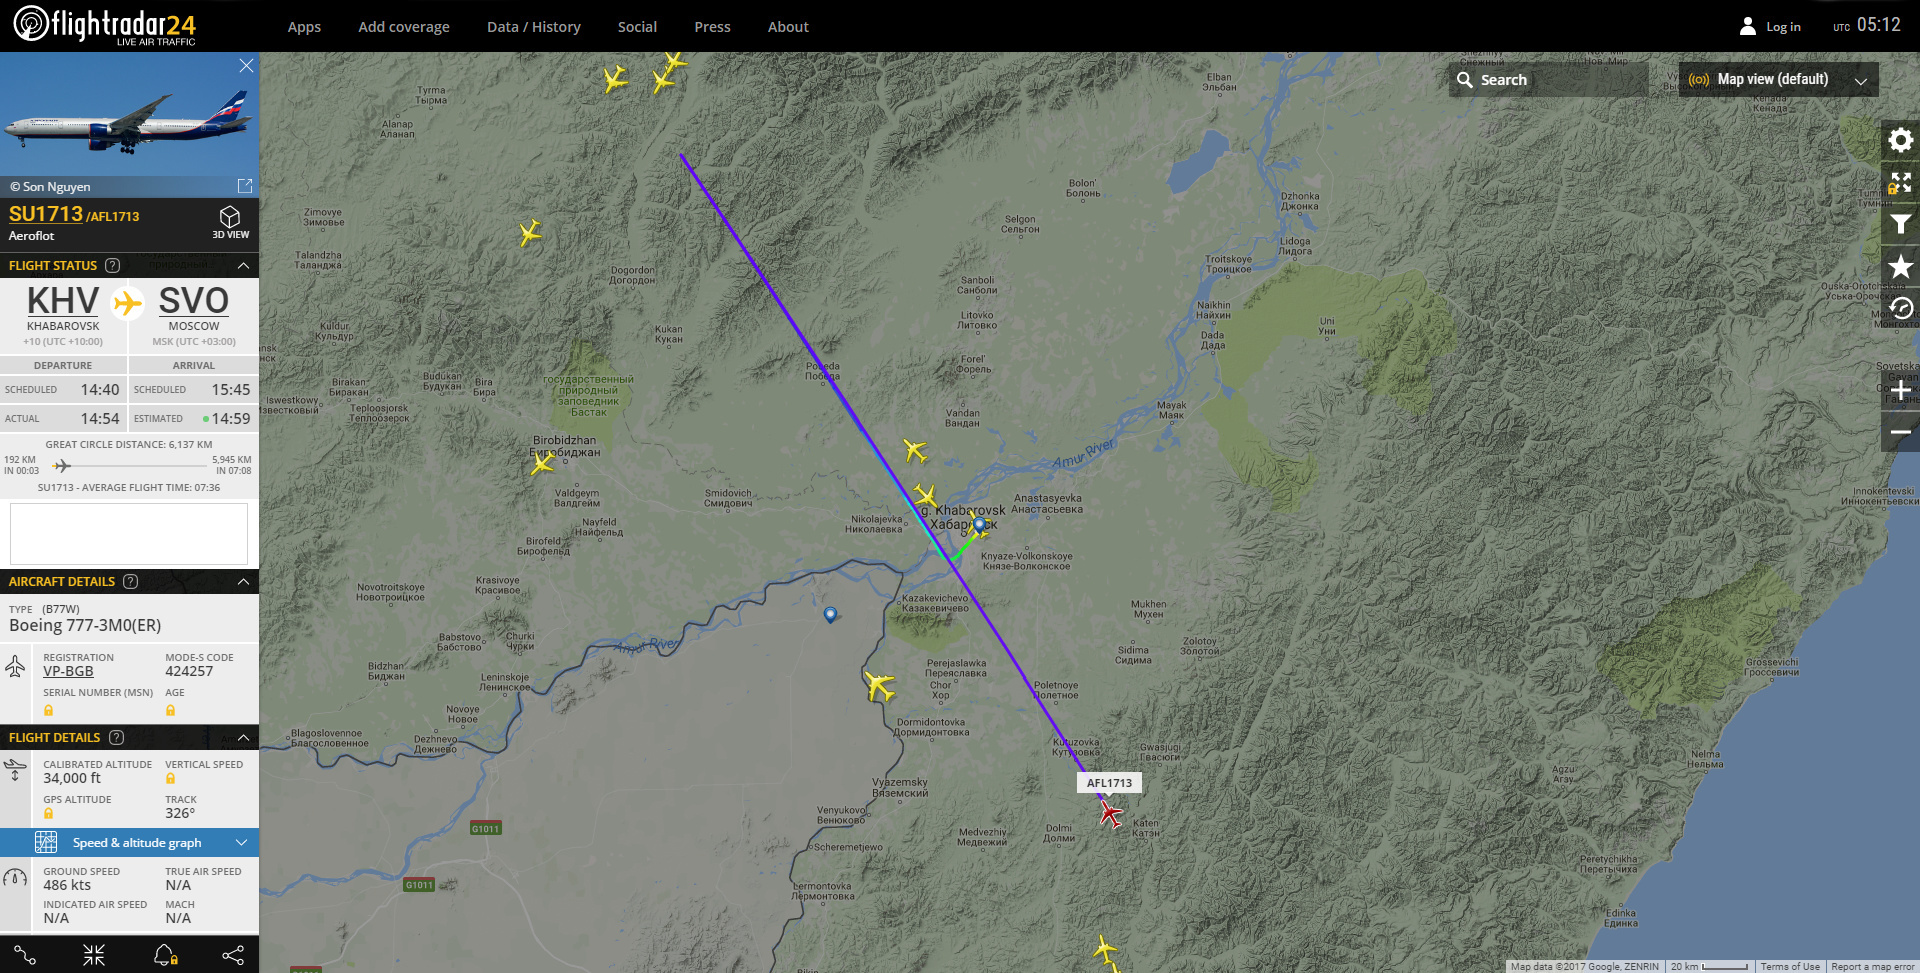Click the alert bell icon
This screenshot has width=1920, height=973.
click(x=165, y=955)
